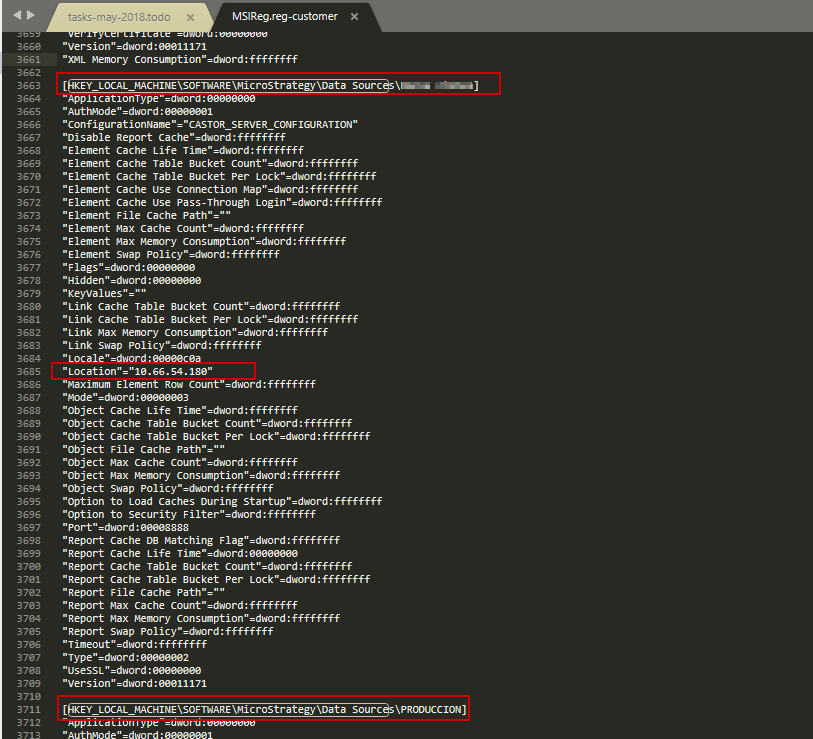813x739 pixels.
Task: Click the "XML Memory Consumption" line
Action: click(180, 60)
